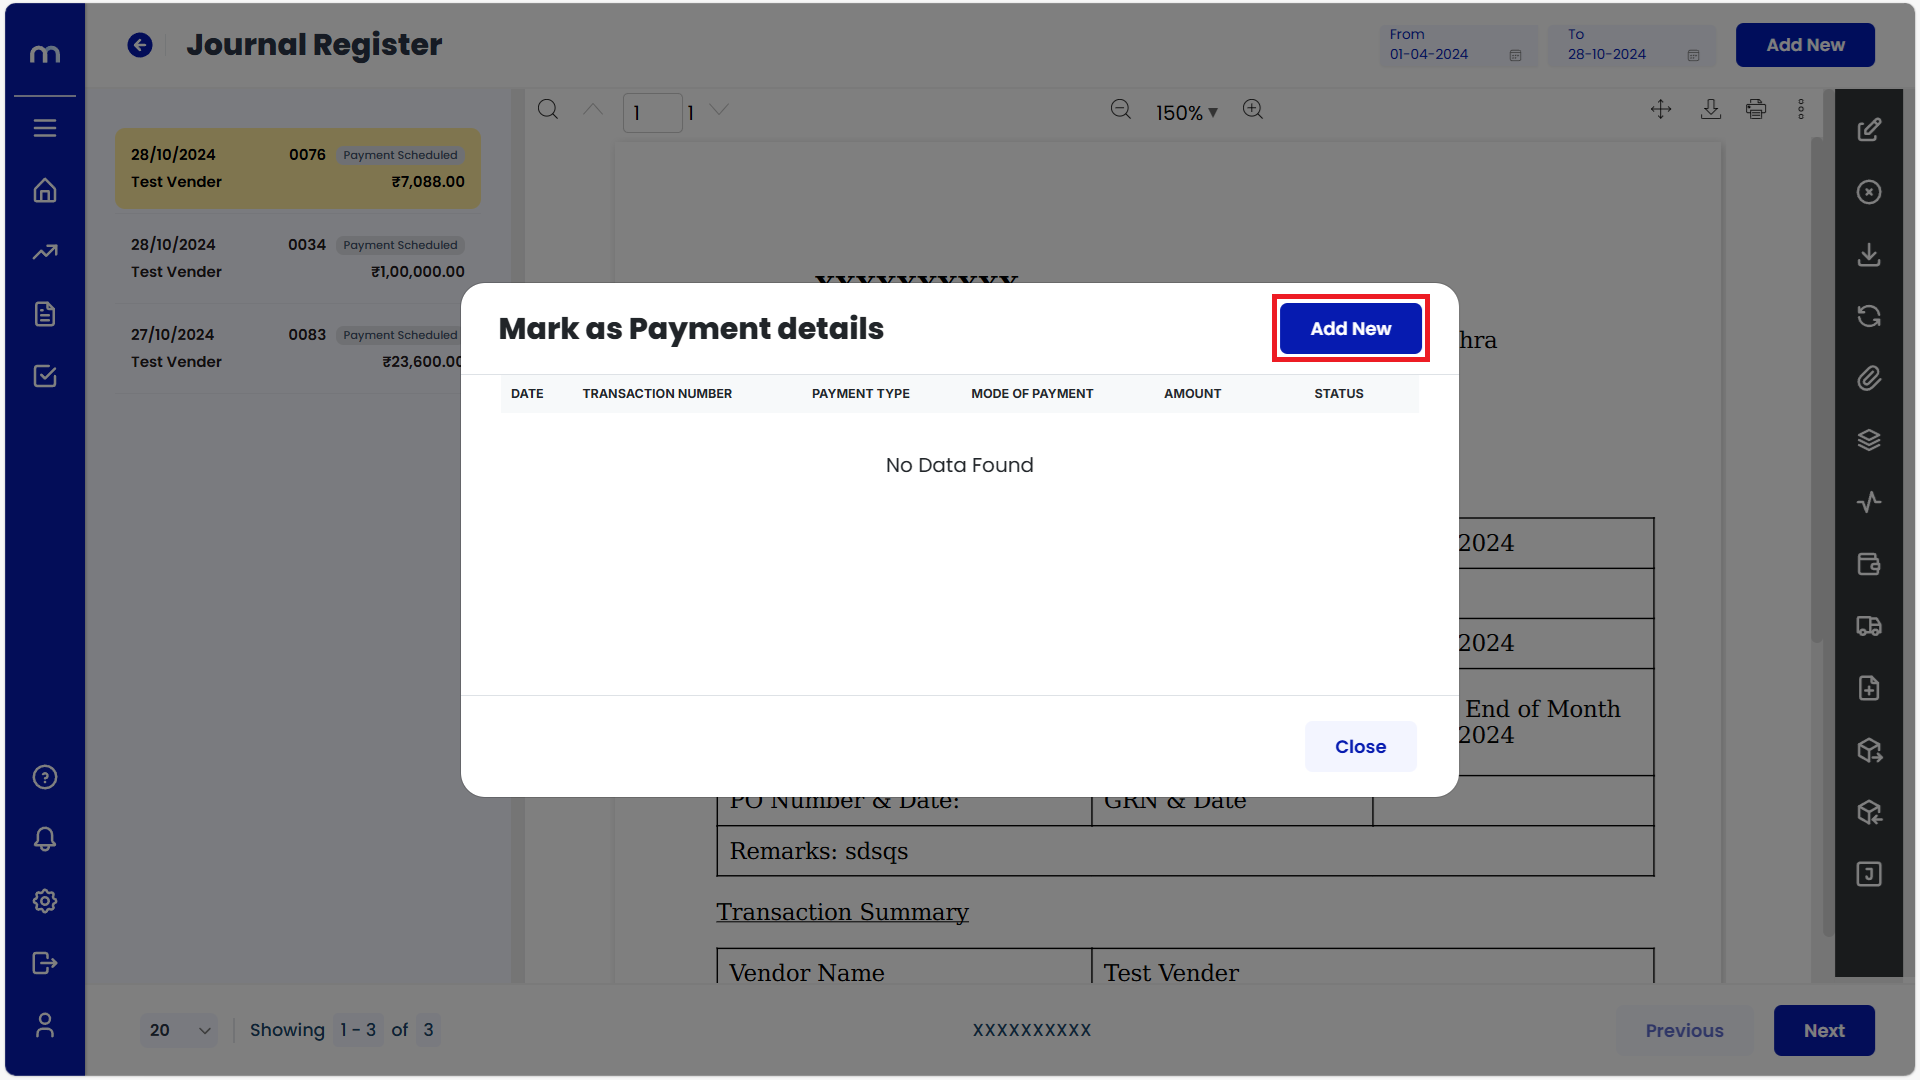Open the three-dot more options menu
The width and height of the screenshot is (1920, 1080).
[1801, 110]
